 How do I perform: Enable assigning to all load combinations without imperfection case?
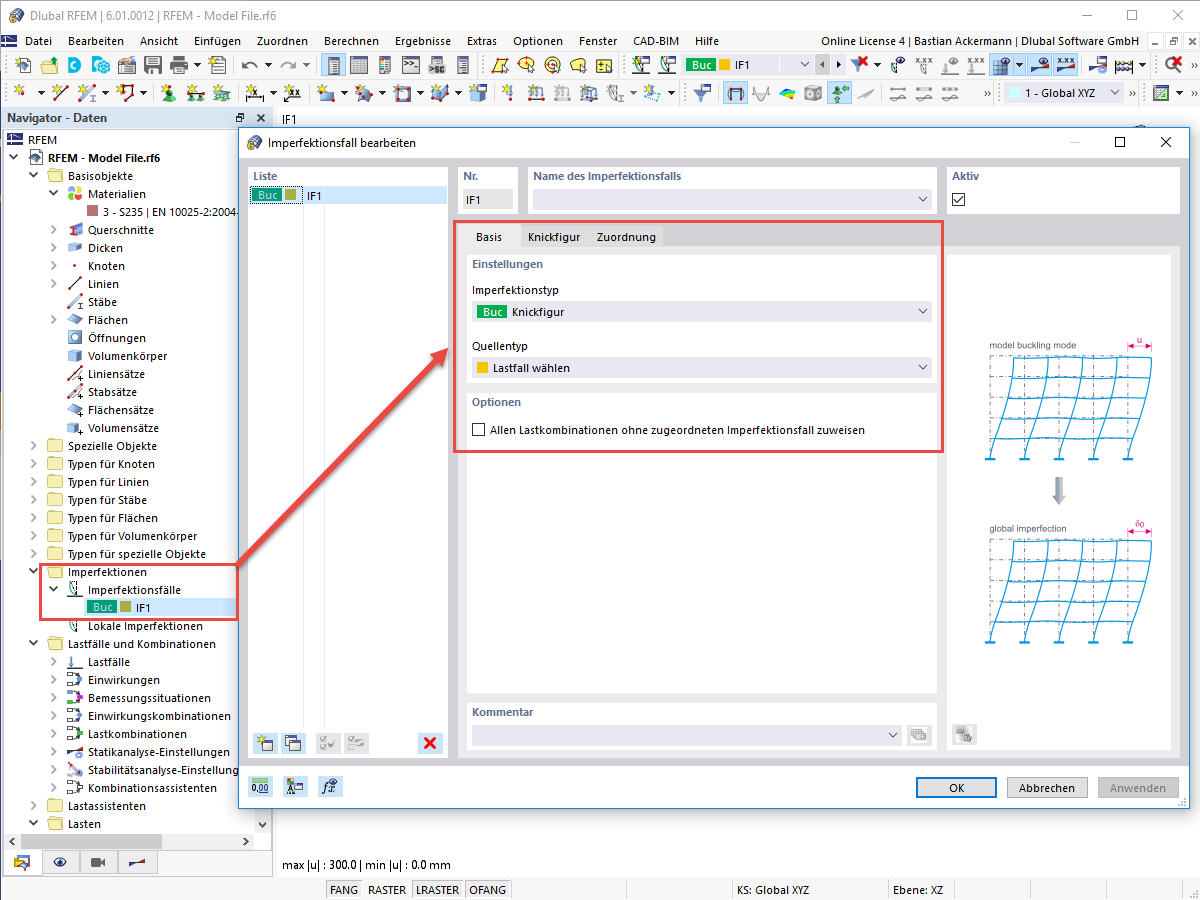[477, 430]
